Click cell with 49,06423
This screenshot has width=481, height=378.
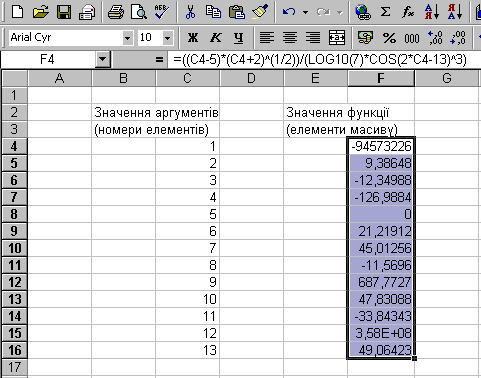[381, 350]
